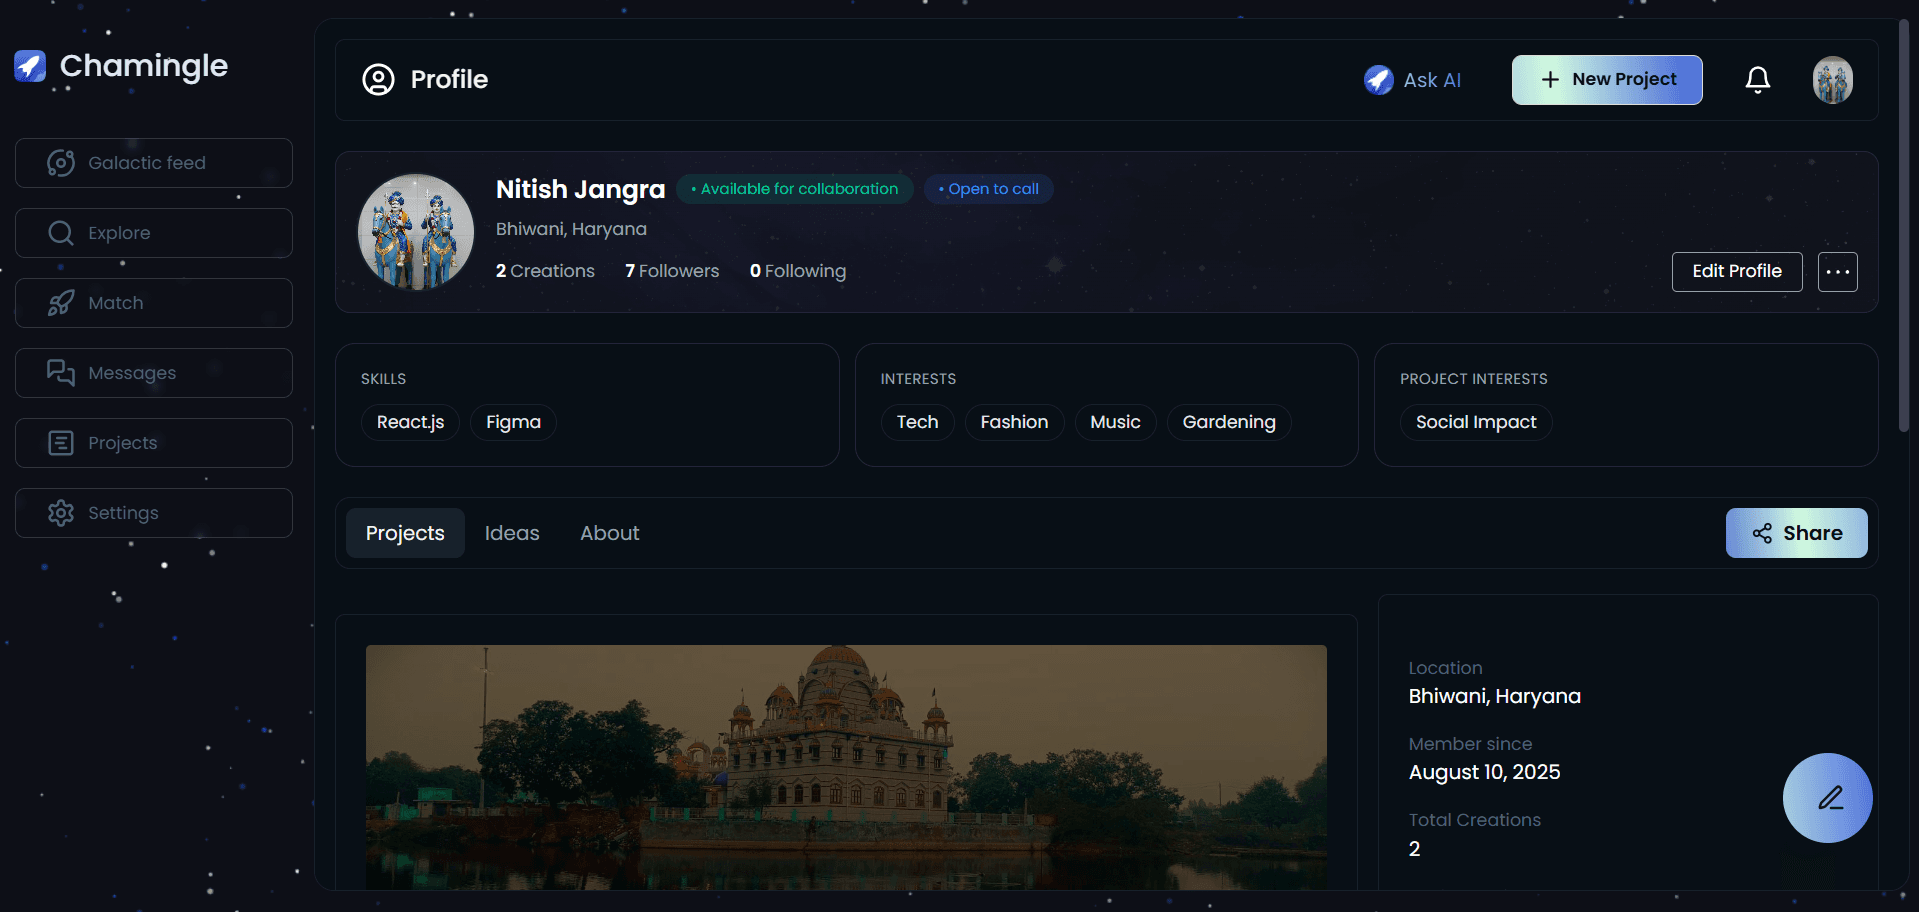Screen dimensions: 1919x912
Task: Click the Edit Profile button
Action: coord(1736,271)
